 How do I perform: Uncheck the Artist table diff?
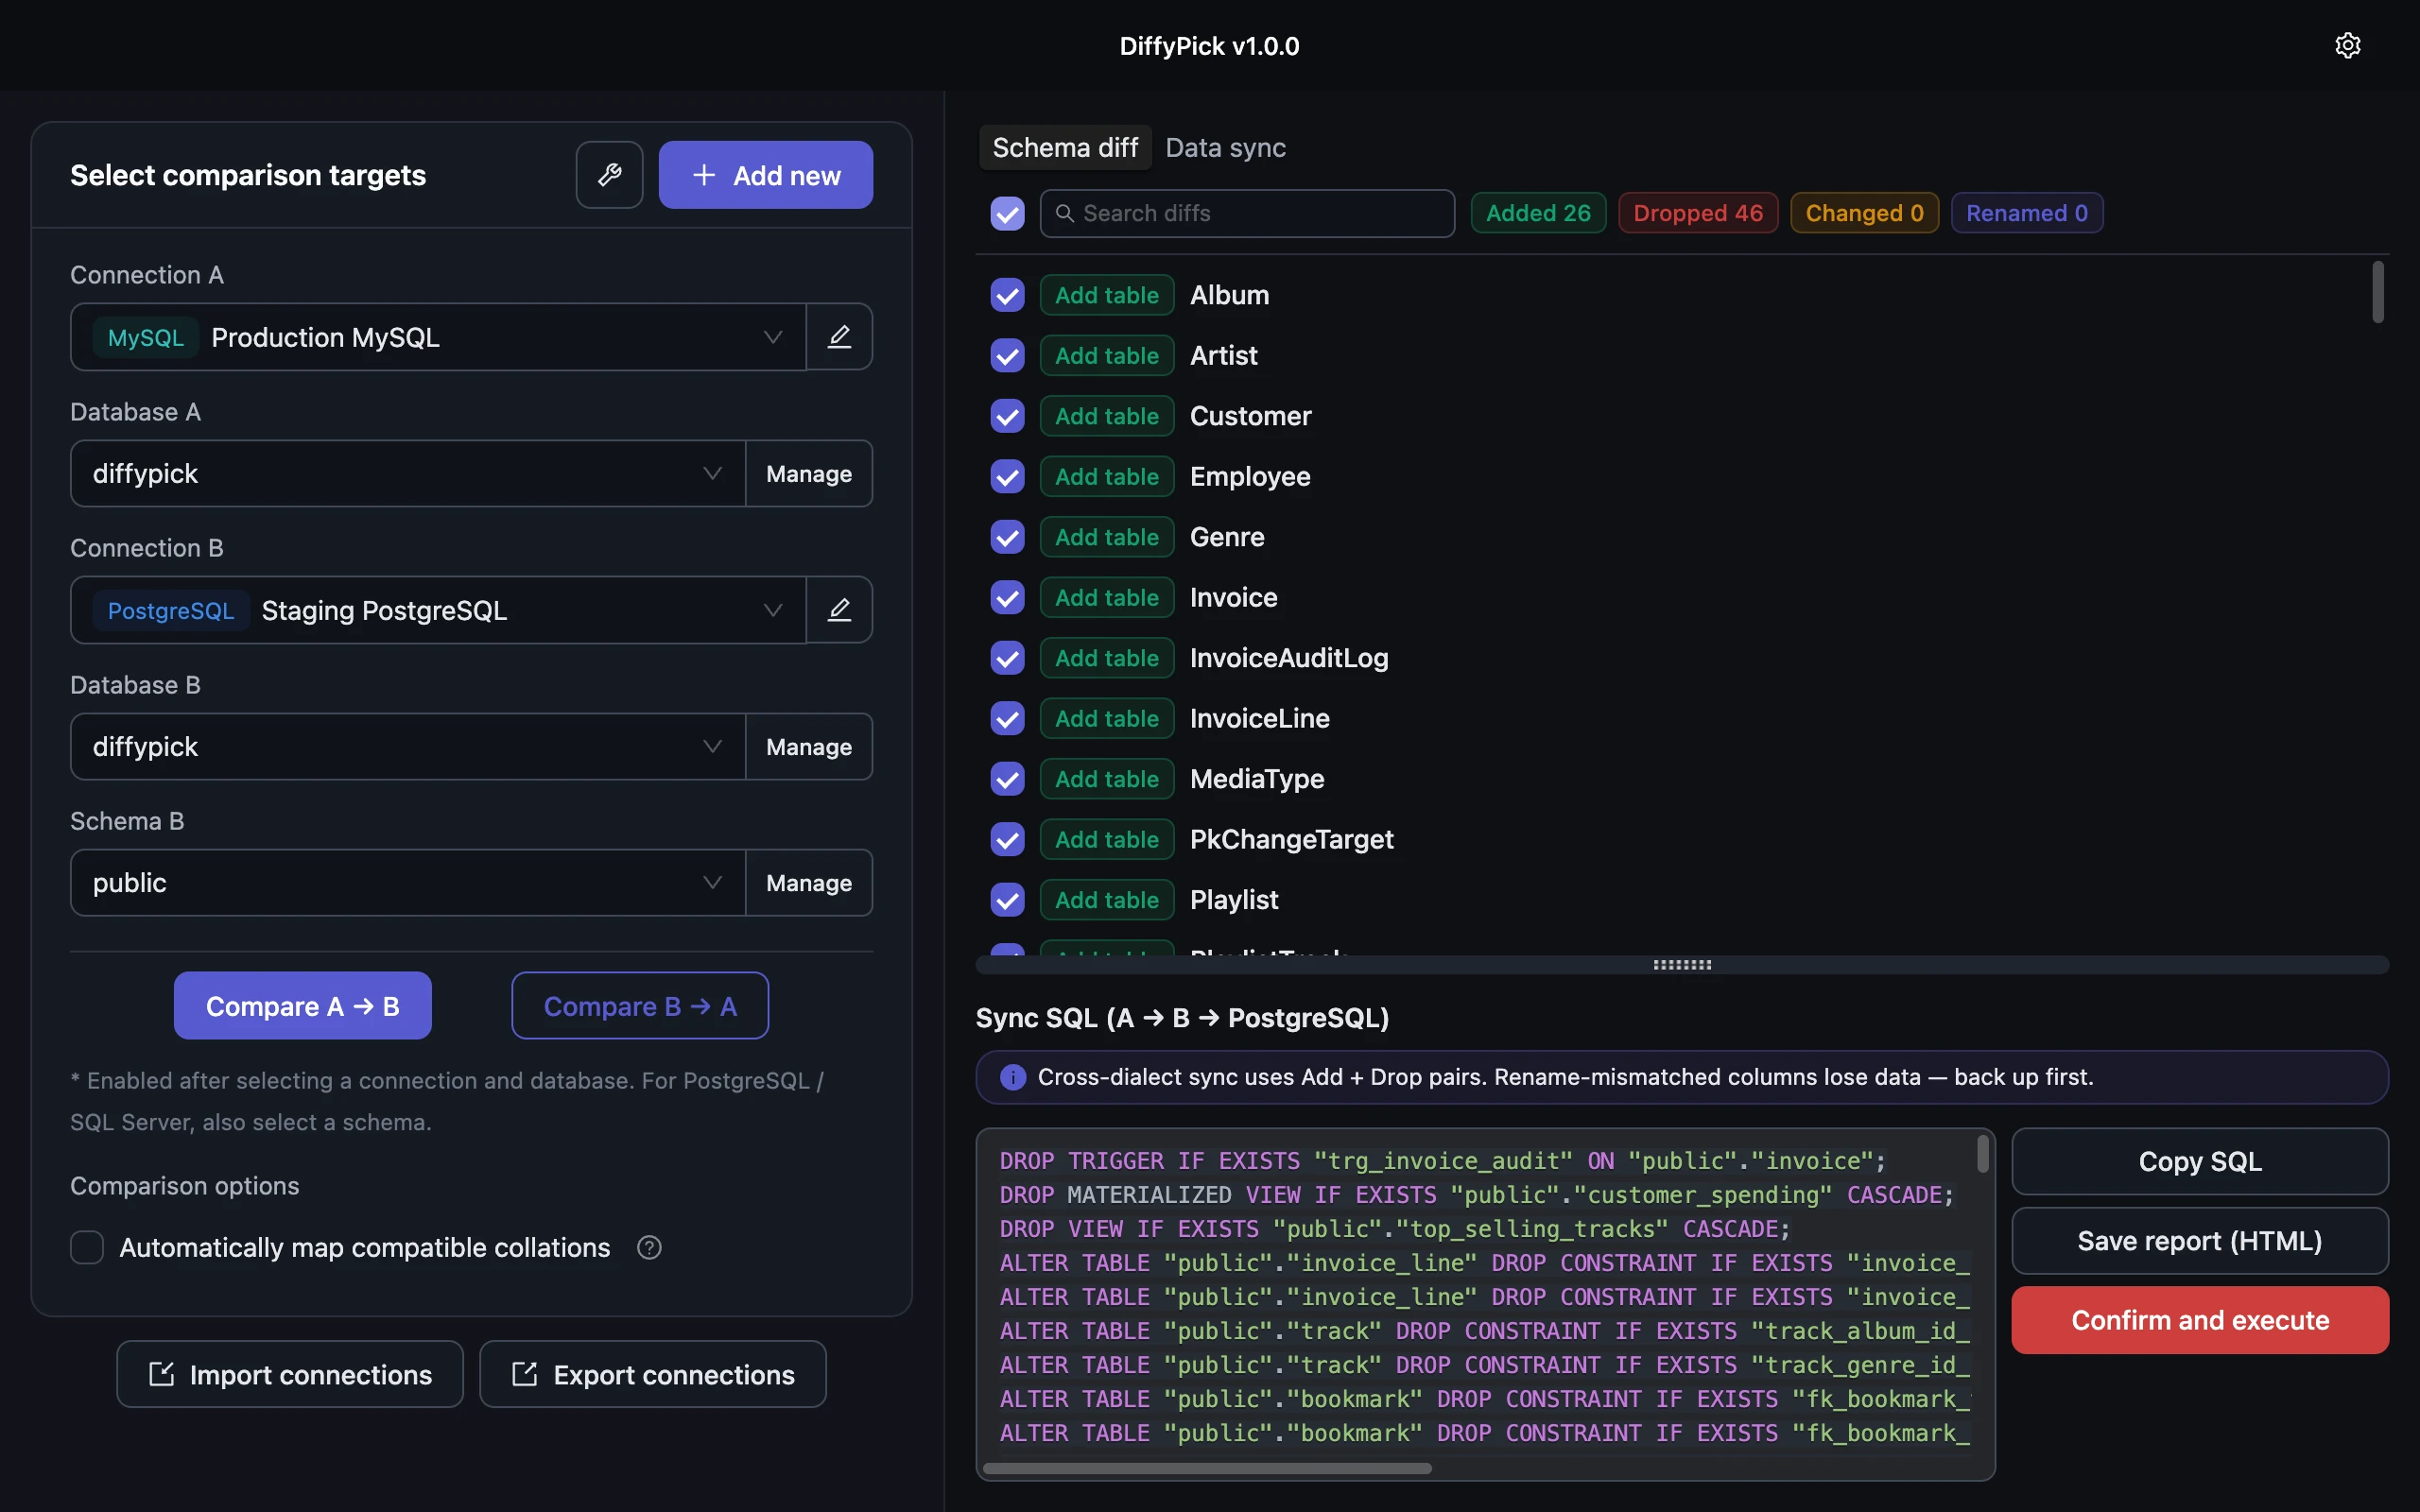point(1007,355)
